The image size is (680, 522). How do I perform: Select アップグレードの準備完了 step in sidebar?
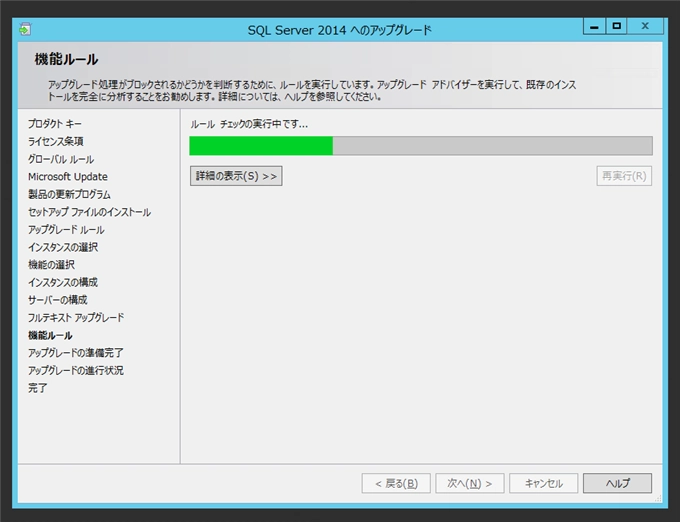(76, 353)
